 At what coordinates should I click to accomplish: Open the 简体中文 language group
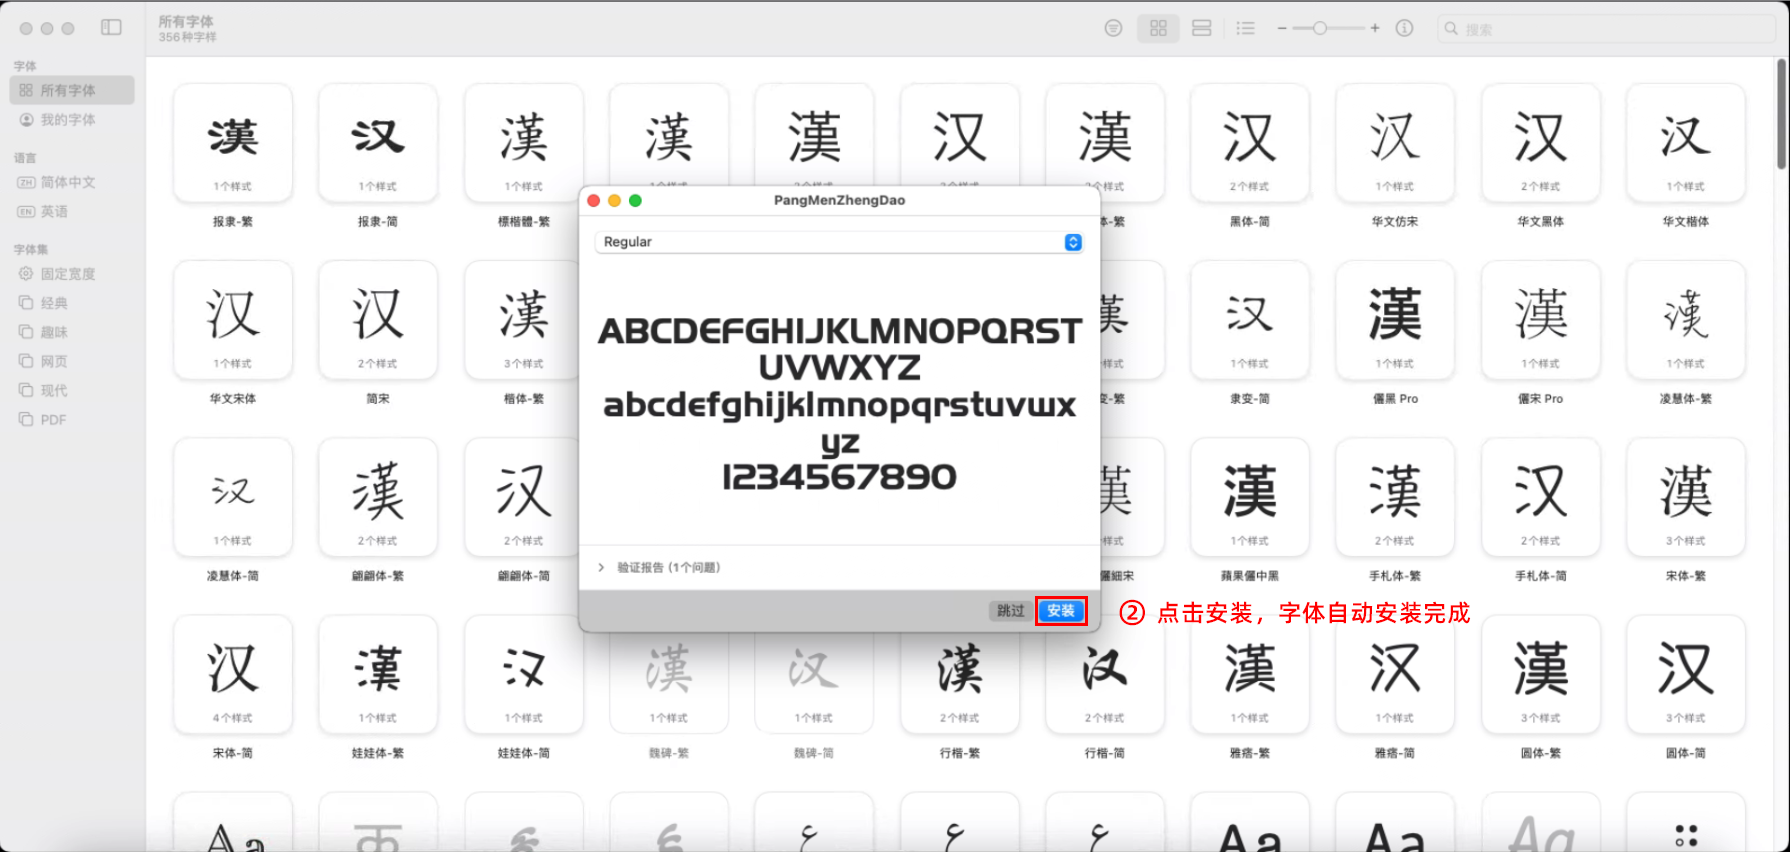click(x=72, y=182)
